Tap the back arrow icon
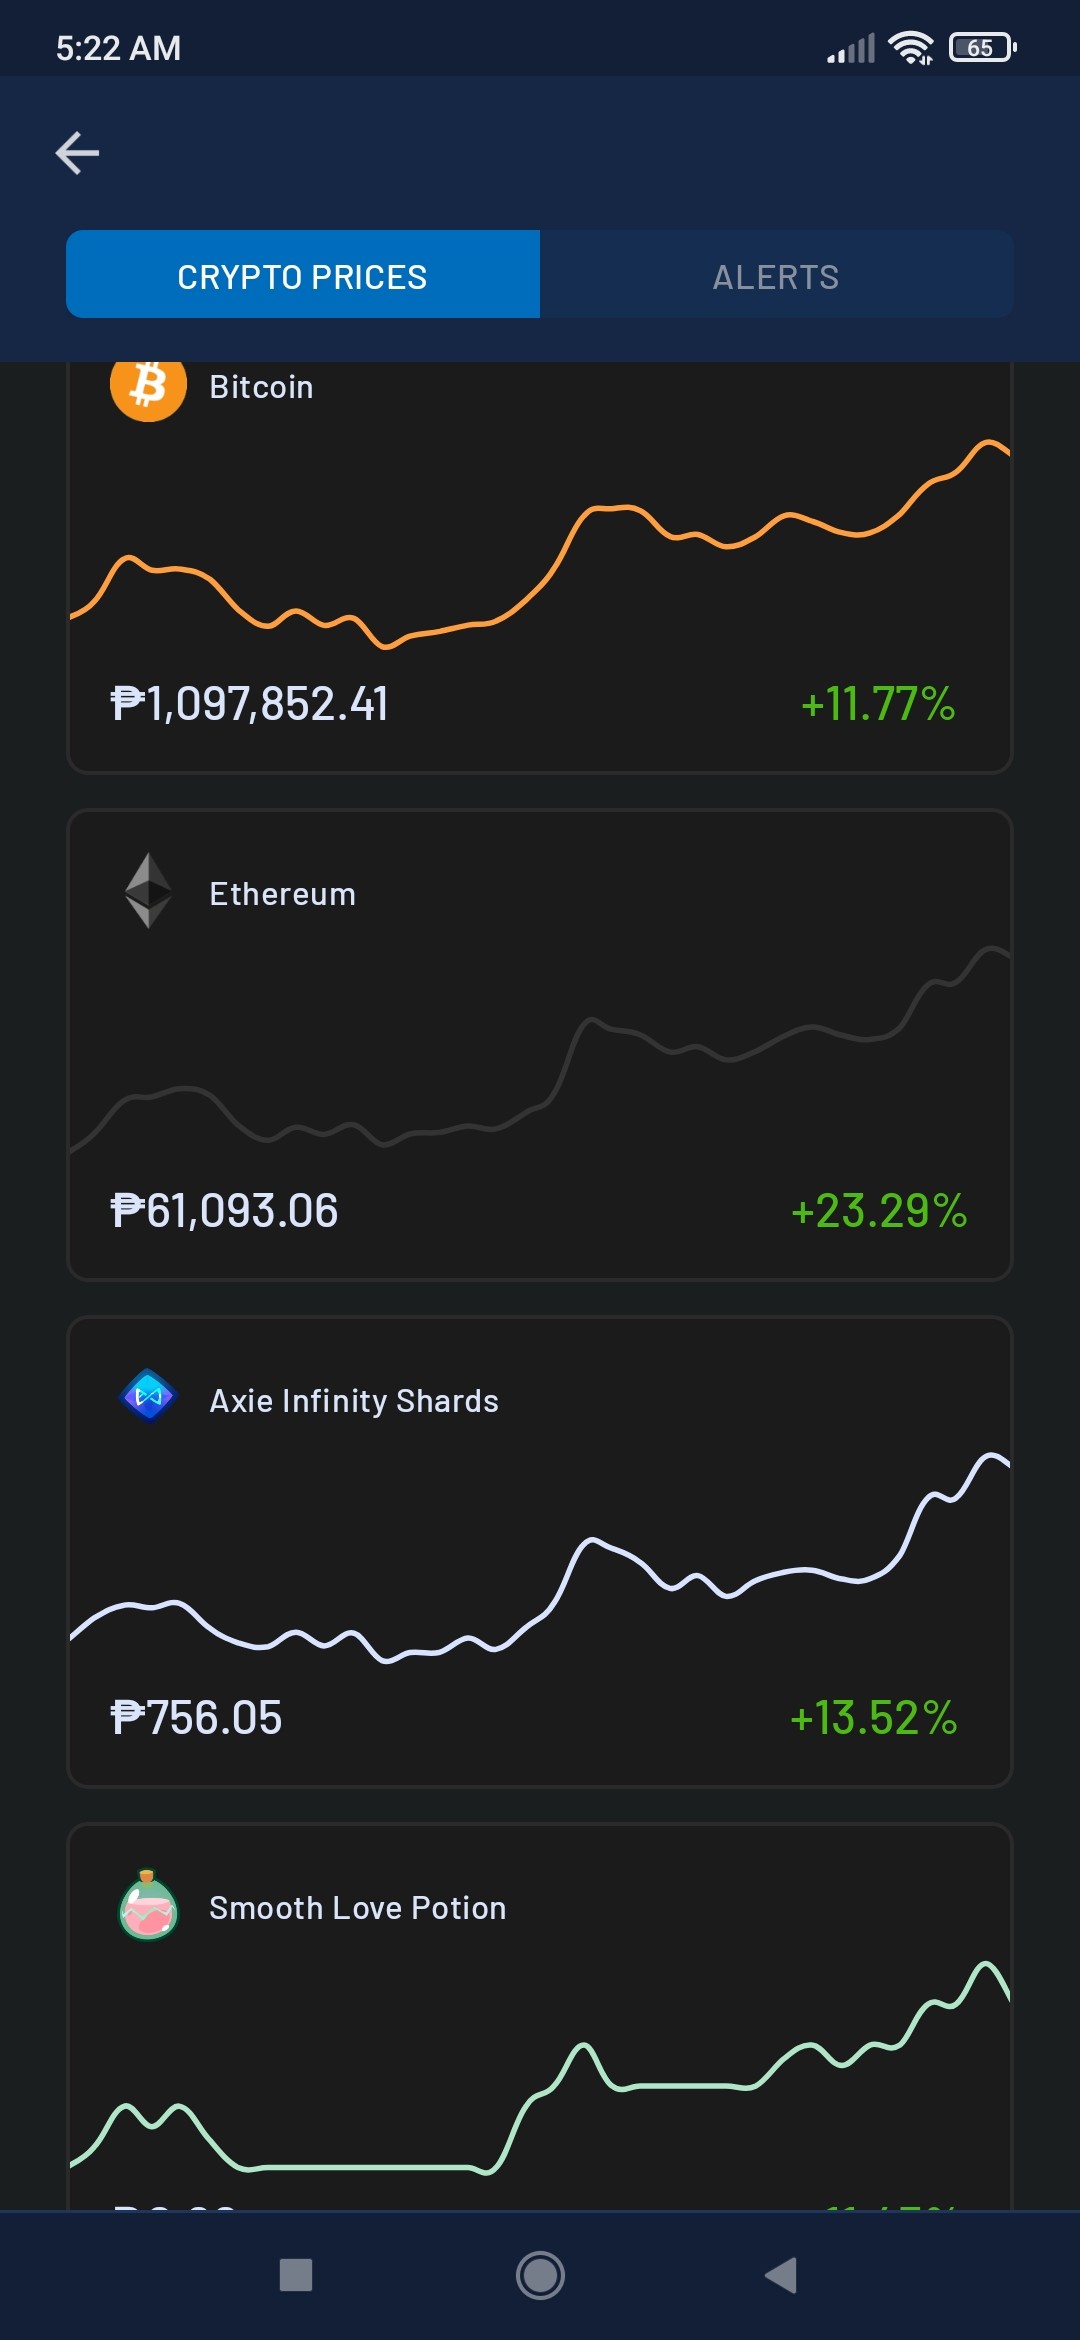The image size is (1080, 2340). click(x=77, y=153)
